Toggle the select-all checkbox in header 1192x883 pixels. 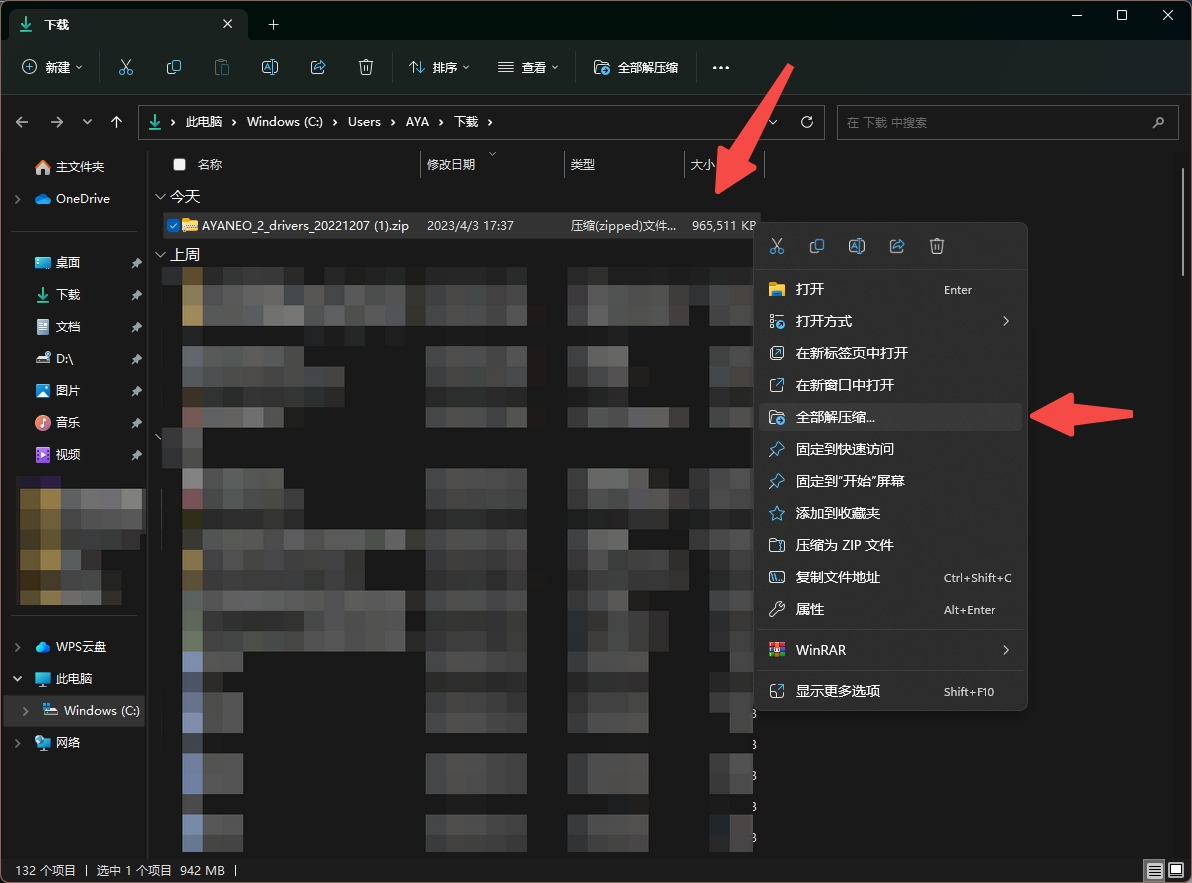point(180,165)
